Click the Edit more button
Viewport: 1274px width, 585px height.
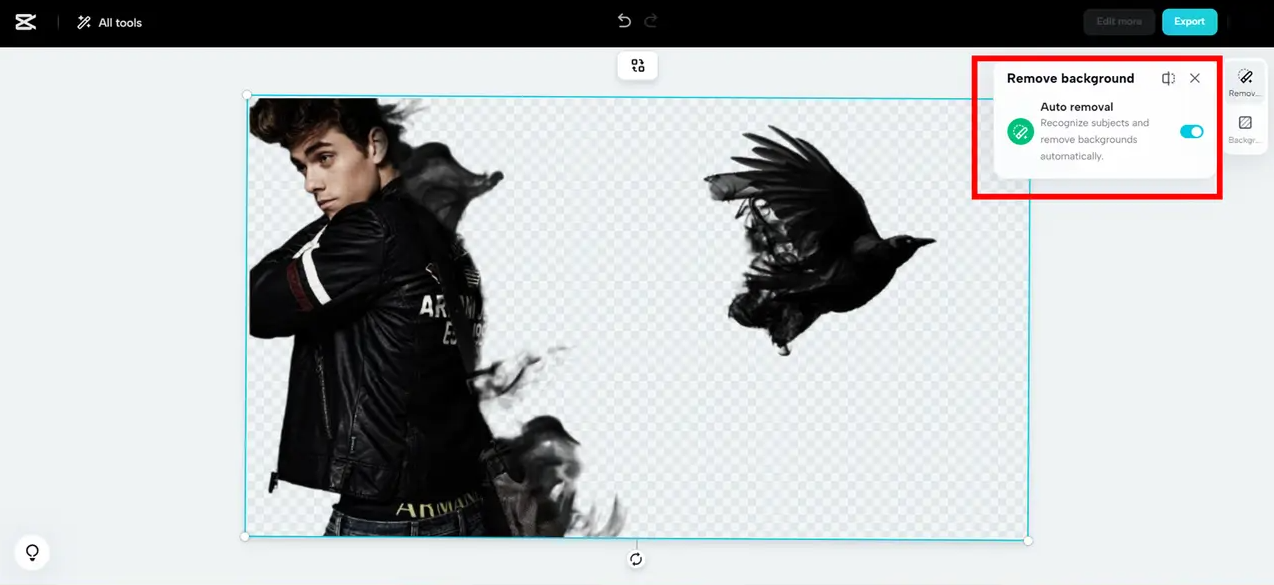pos(1119,22)
